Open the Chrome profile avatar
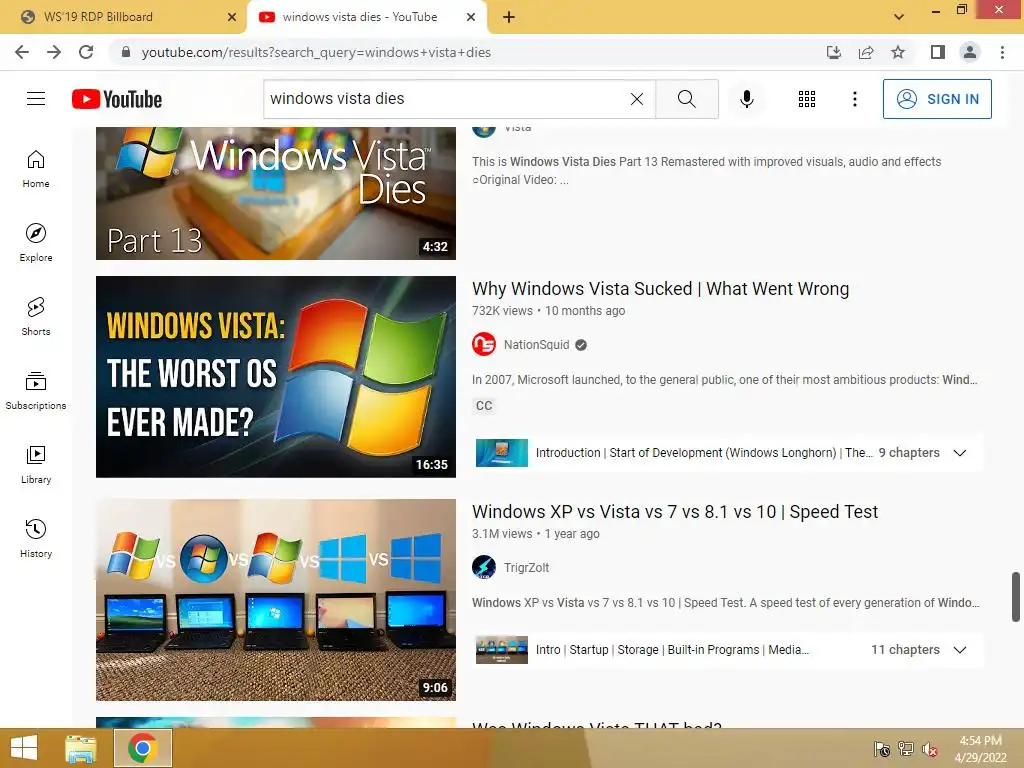 [970, 52]
